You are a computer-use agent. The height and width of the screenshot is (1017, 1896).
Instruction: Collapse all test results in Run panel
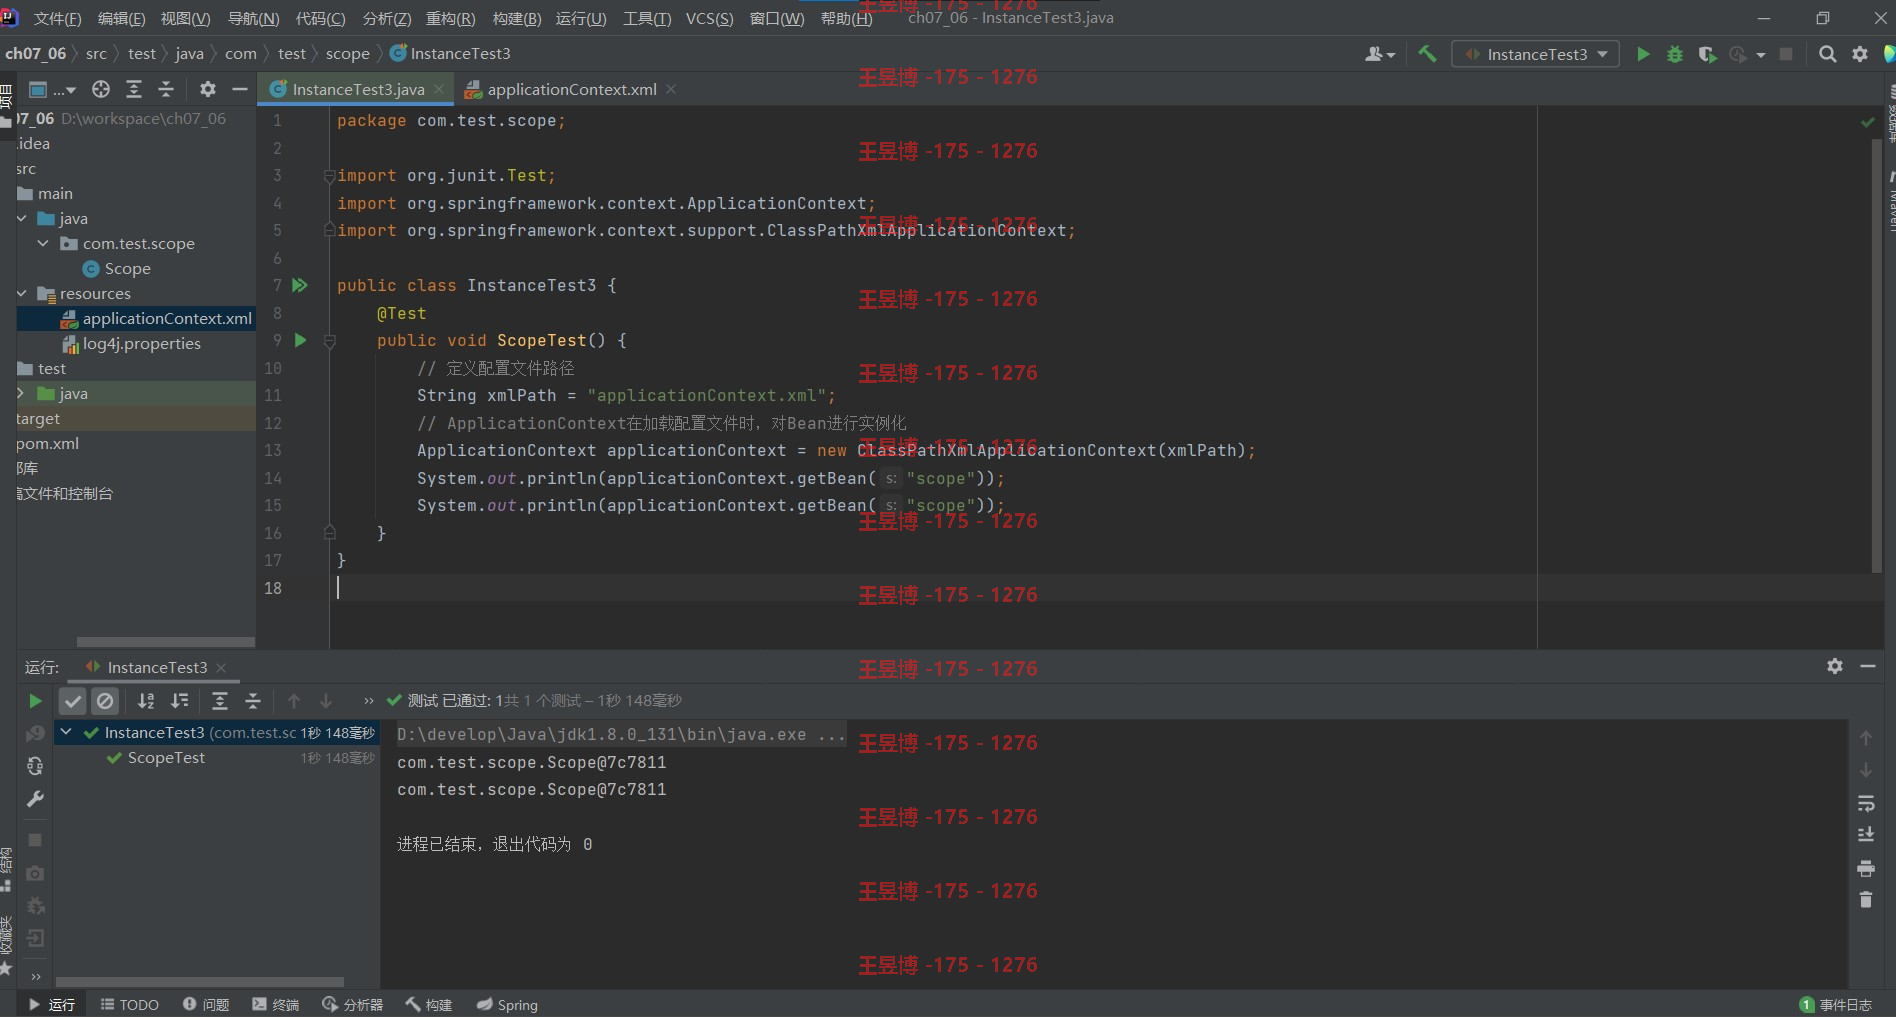[253, 701]
